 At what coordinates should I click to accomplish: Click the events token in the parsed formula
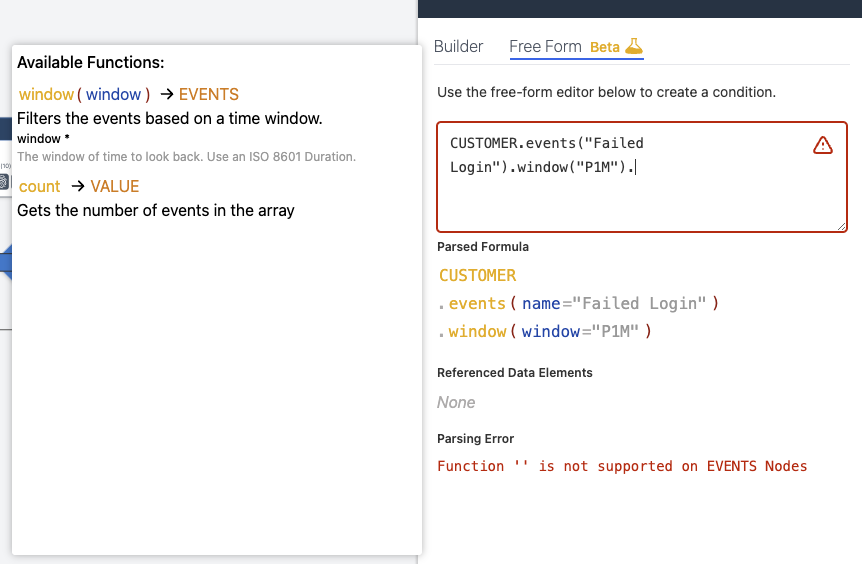pos(477,303)
